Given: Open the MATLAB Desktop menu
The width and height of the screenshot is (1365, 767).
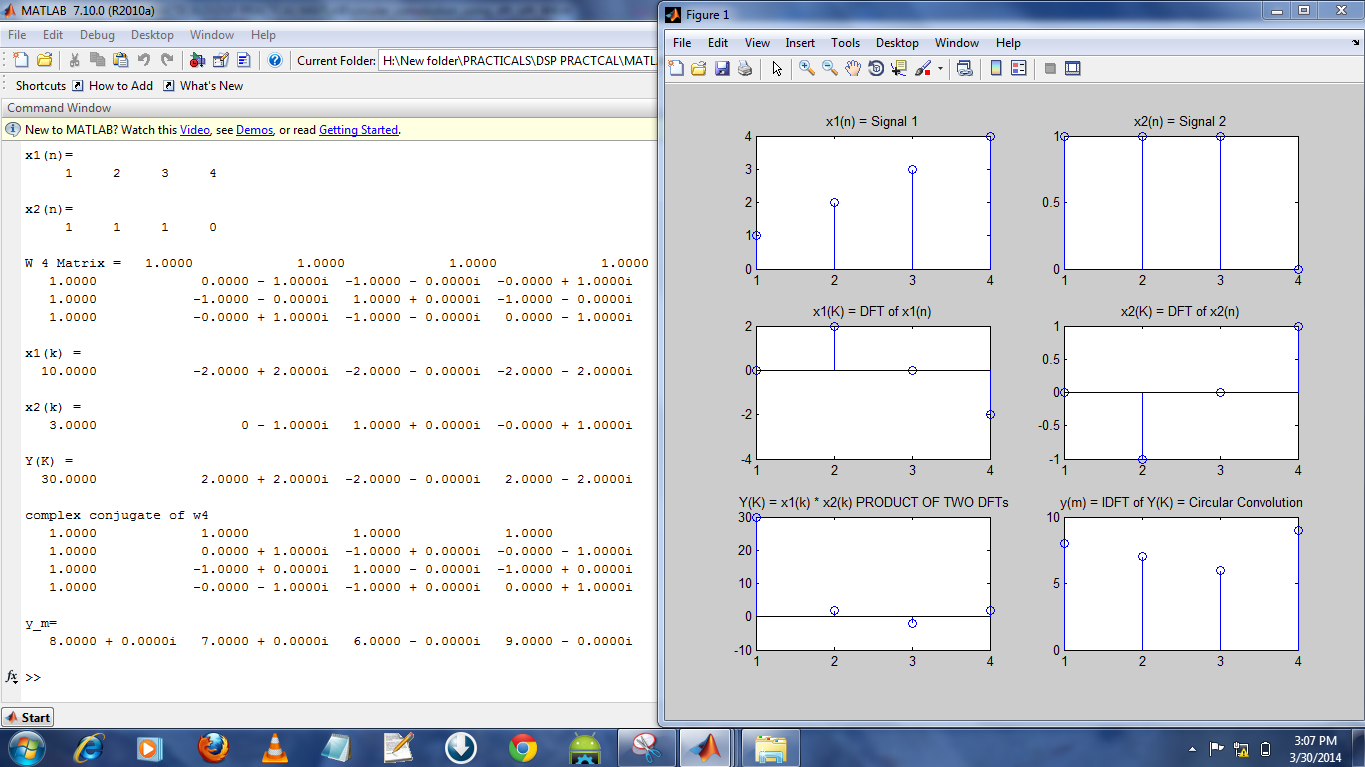Looking at the screenshot, I should point(152,35).
